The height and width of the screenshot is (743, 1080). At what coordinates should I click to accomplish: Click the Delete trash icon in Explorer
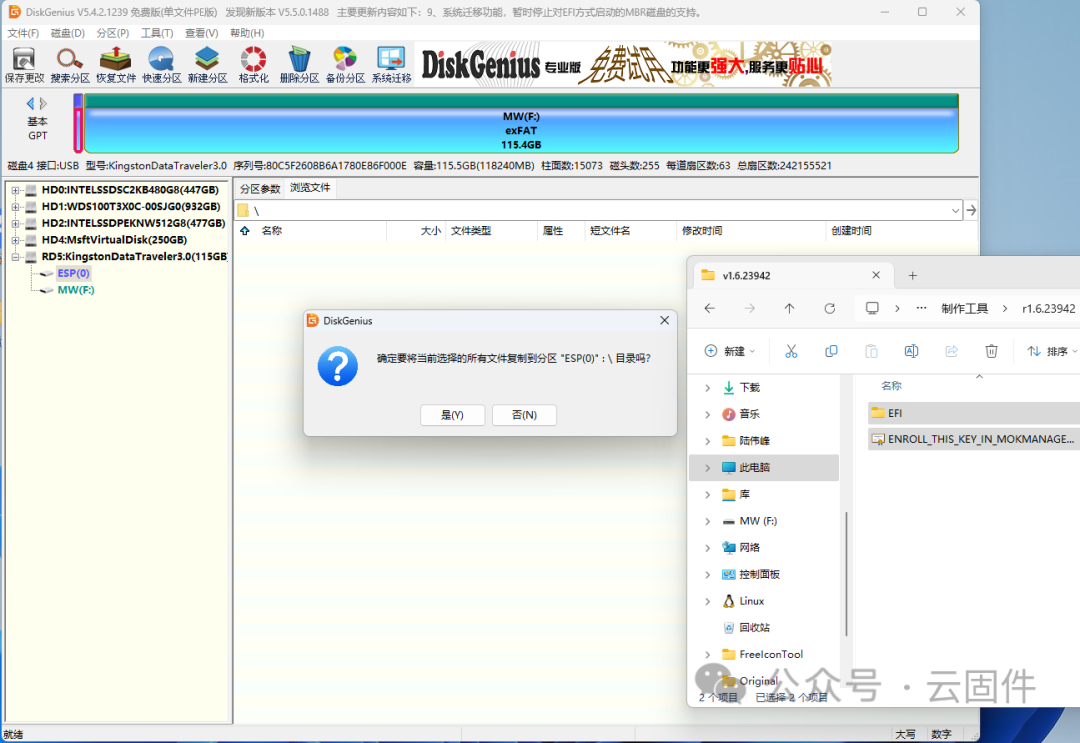(991, 351)
